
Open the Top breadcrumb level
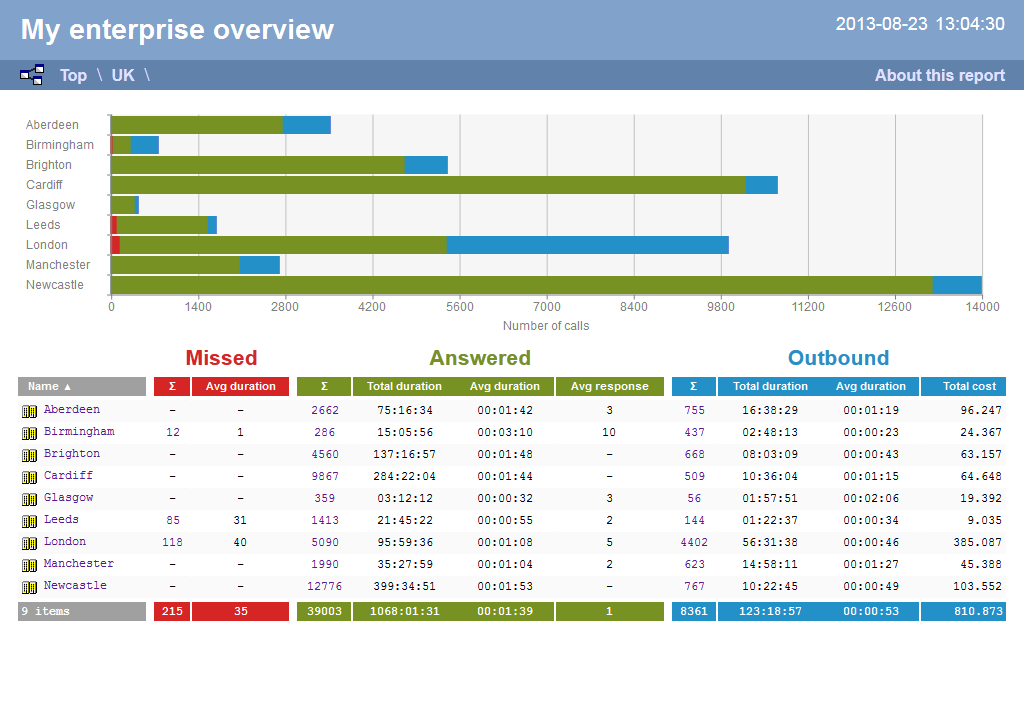[72, 74]
